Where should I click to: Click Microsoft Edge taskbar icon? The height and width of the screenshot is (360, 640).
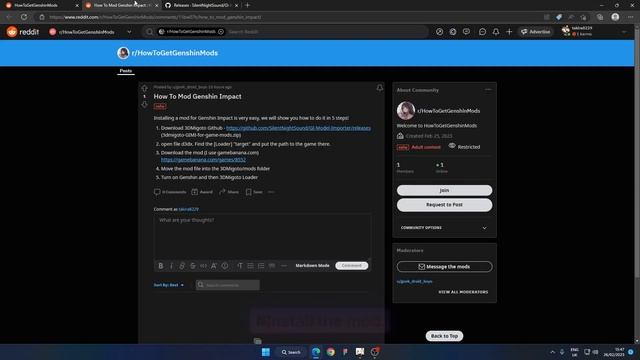pos(316,352)
